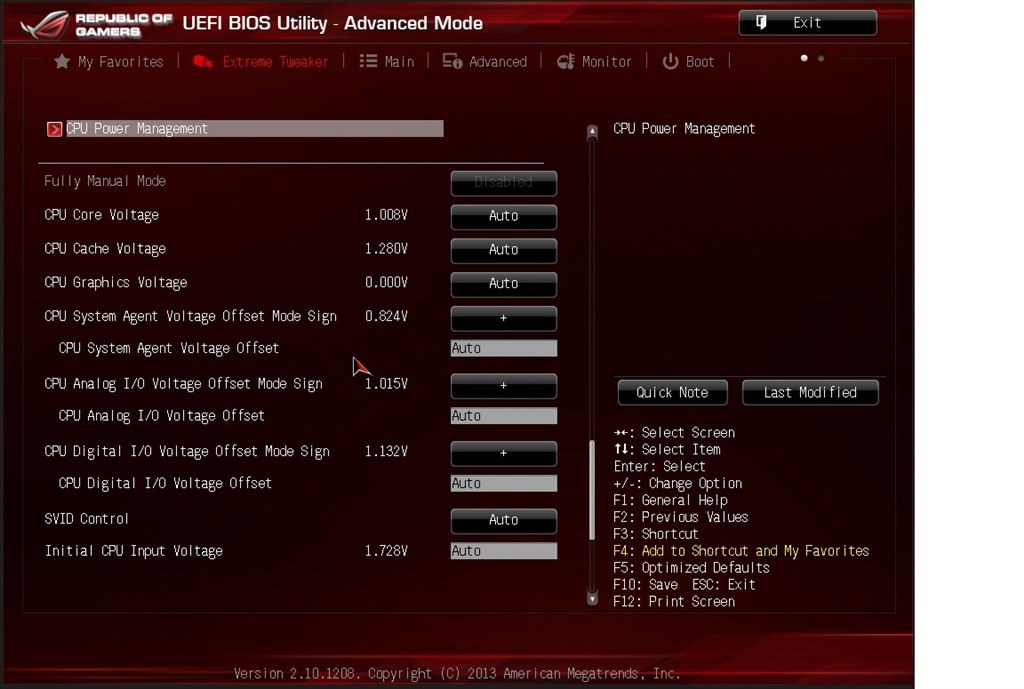Select the CPU Graphics Voltage label
Screen dimensions: 1024x689
(116, 283)
